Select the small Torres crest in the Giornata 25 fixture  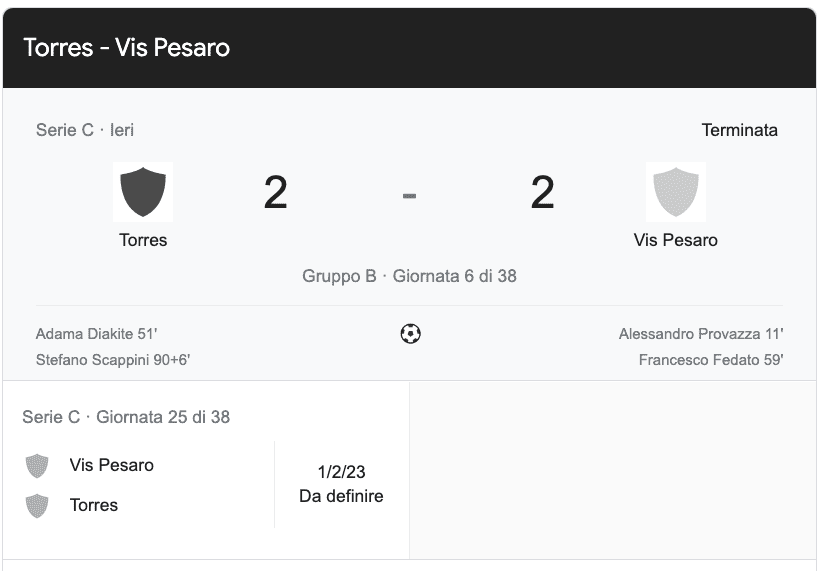37,506
